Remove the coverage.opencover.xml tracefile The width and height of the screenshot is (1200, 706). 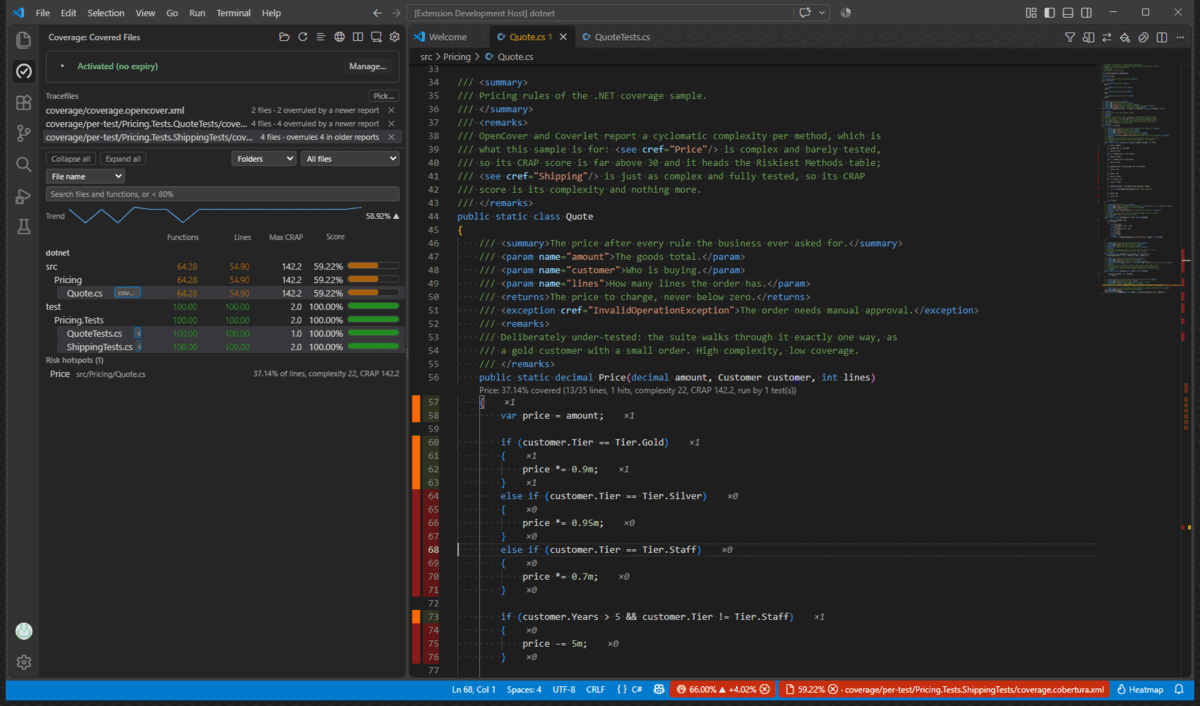(x=391, y=110)
